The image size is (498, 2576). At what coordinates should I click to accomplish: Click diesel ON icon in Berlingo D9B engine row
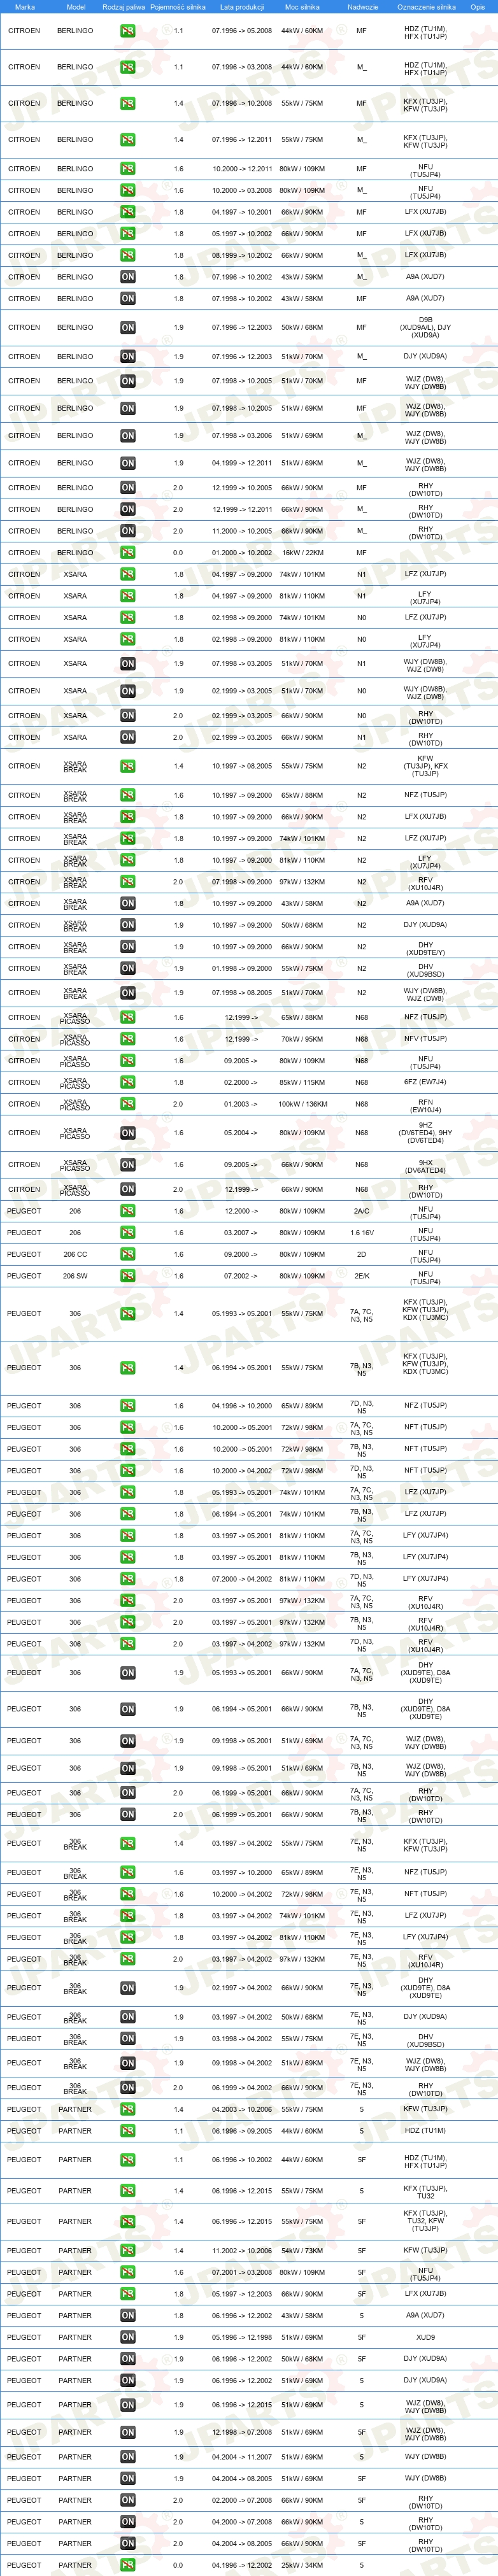tap(127, 327)
